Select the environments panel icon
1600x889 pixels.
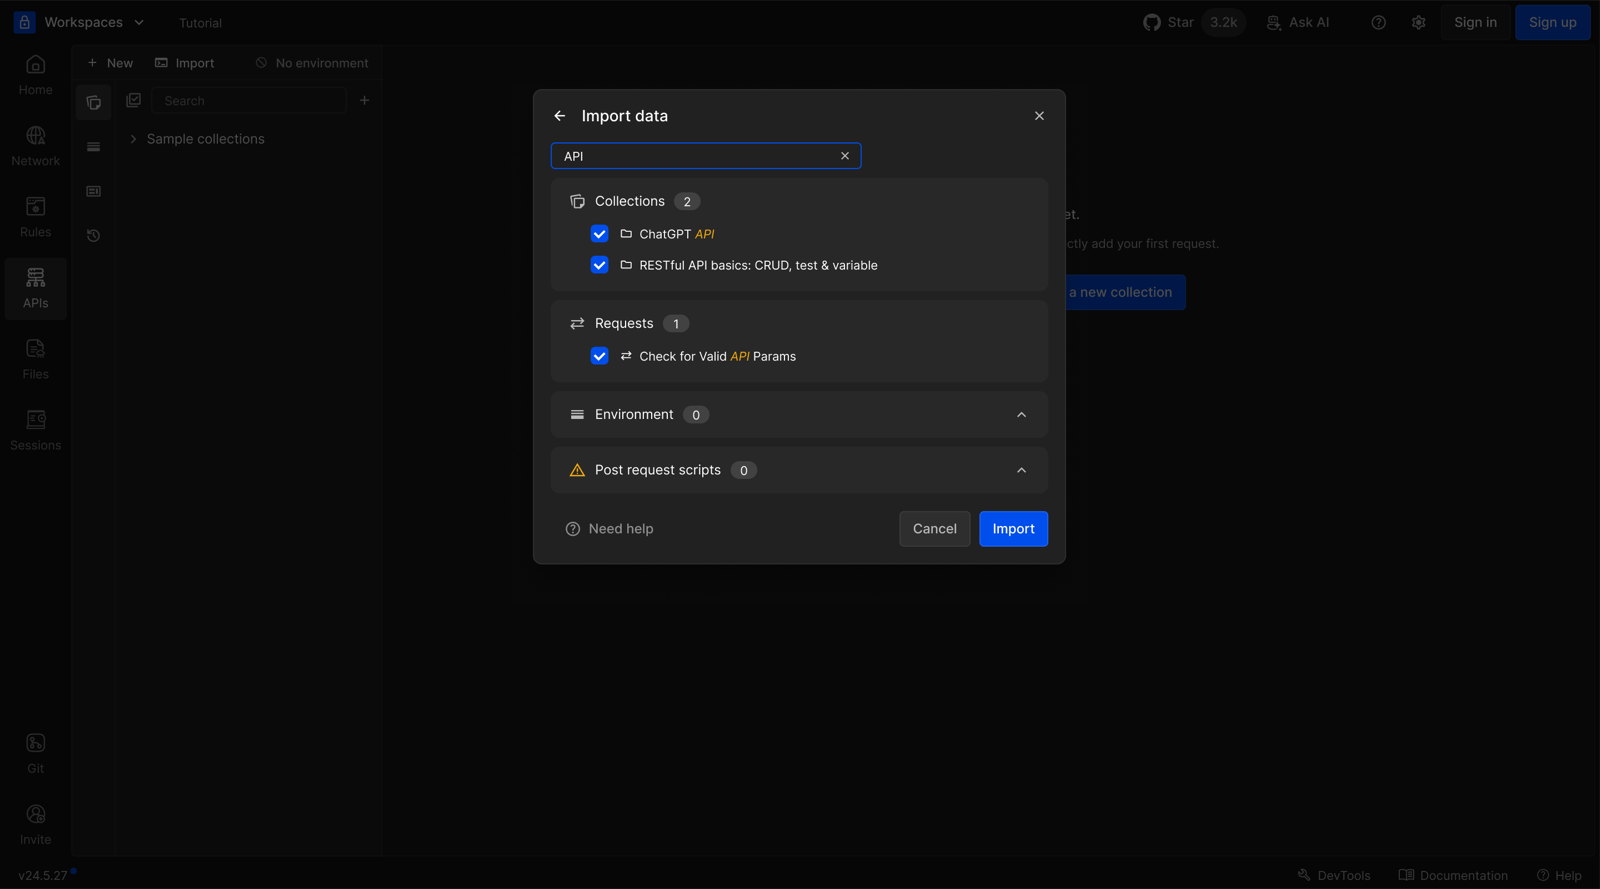pyautogui.click(x=93, y=147)
